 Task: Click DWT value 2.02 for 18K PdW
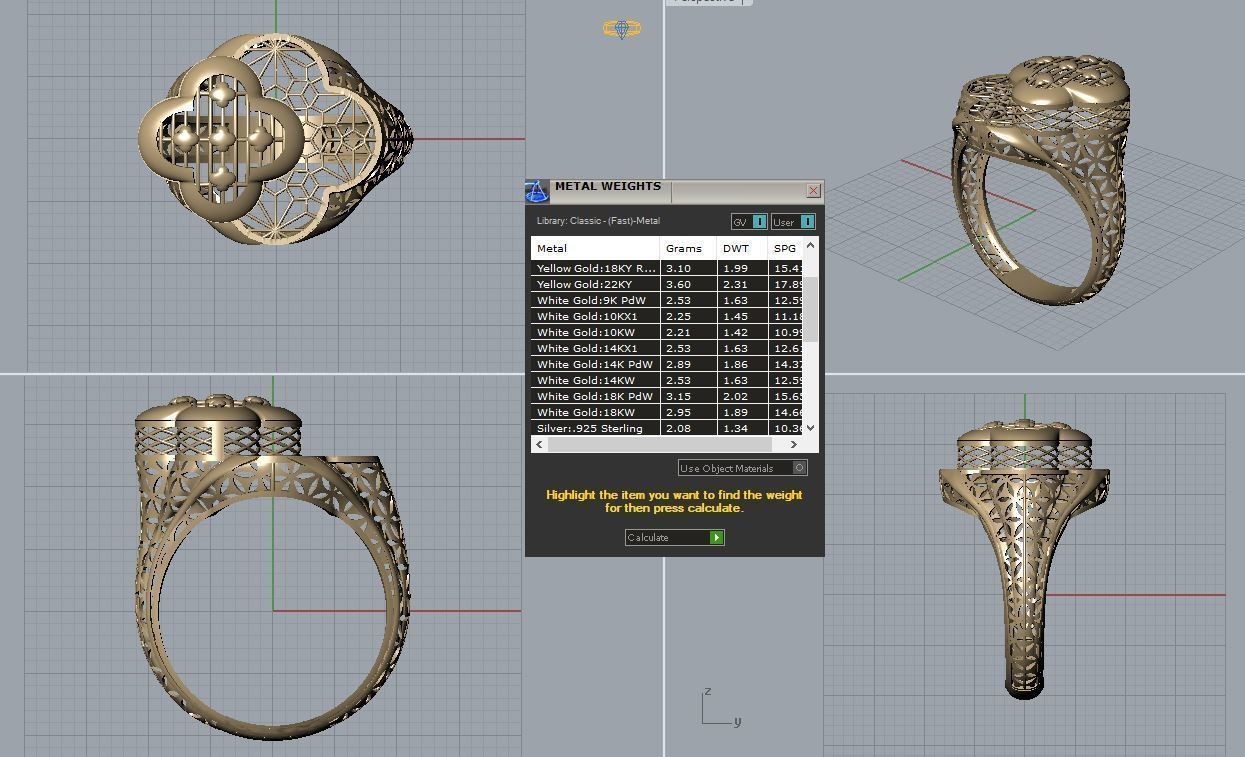pyautogui.click(x=735, y=396)
